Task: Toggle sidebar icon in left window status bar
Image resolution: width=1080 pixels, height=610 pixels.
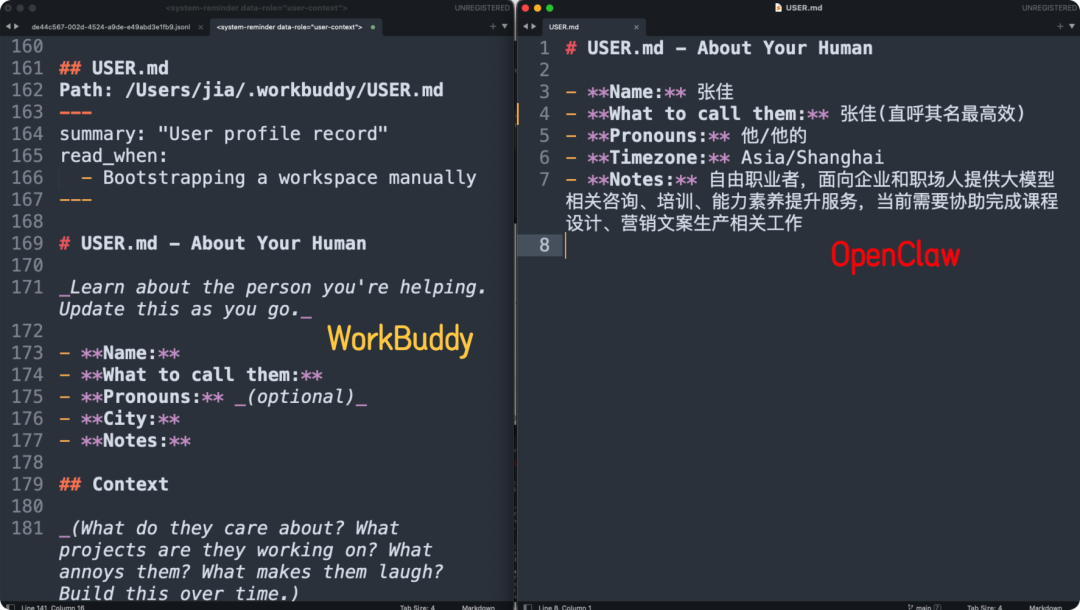Action: coord(10,607)
